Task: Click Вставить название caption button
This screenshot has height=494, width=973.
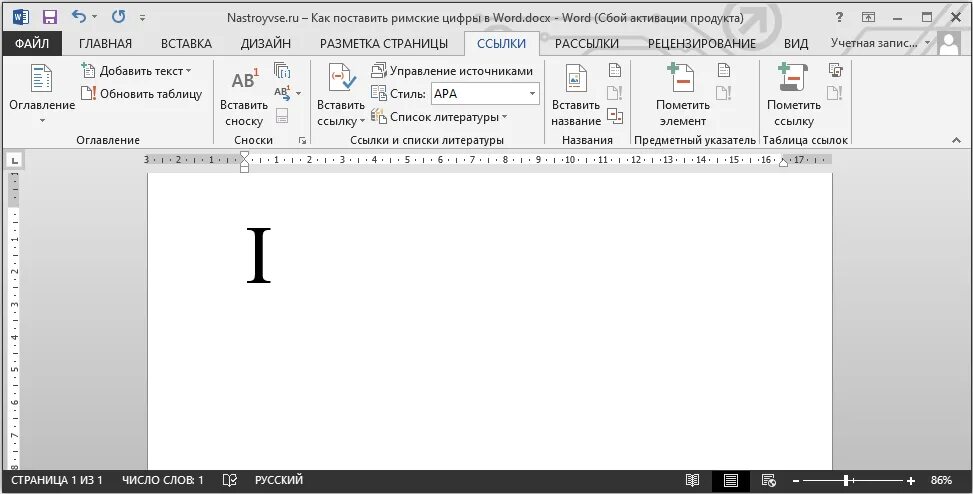Action: click(x=576, y=96)
